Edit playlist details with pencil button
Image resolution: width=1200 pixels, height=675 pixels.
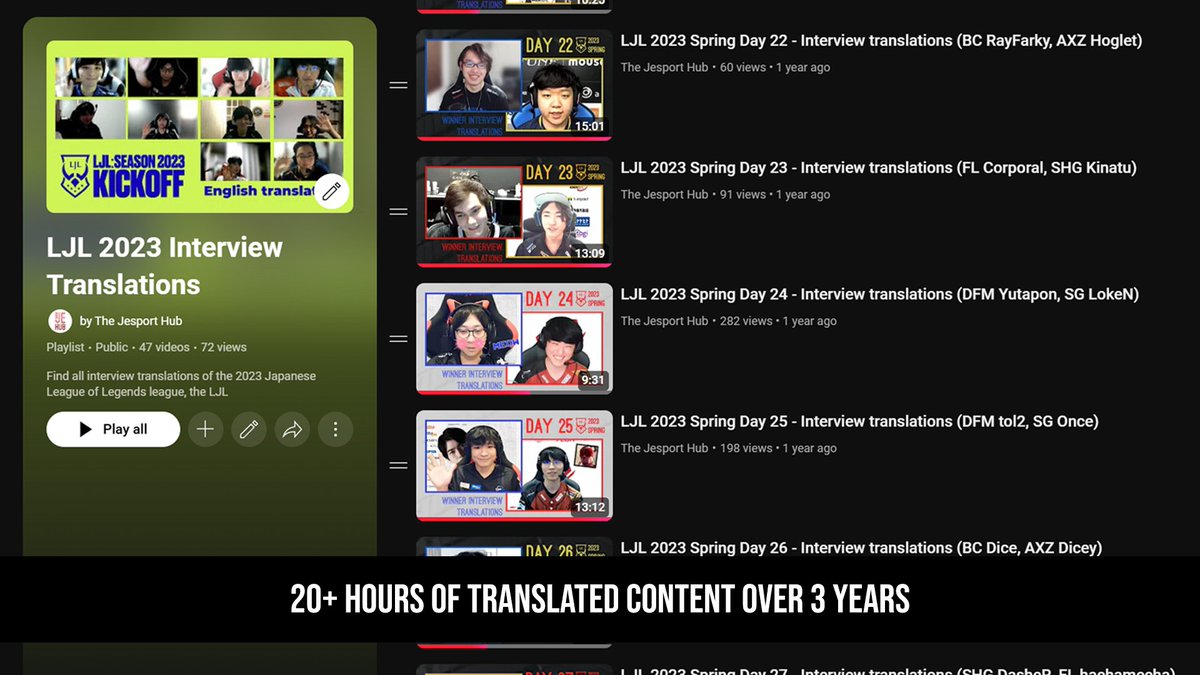click(x=249, y=429)
